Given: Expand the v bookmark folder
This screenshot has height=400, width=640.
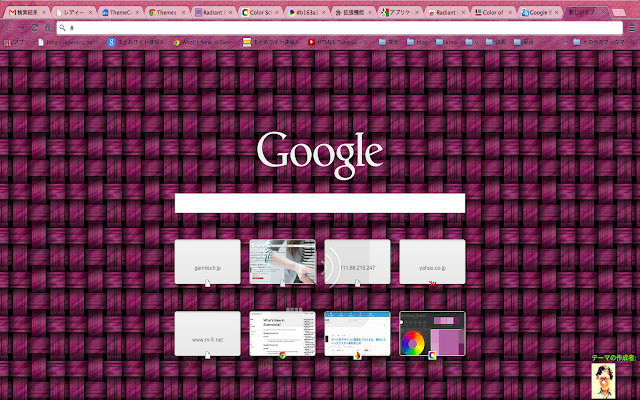Looking at the screenshot, I should point(472,42).
